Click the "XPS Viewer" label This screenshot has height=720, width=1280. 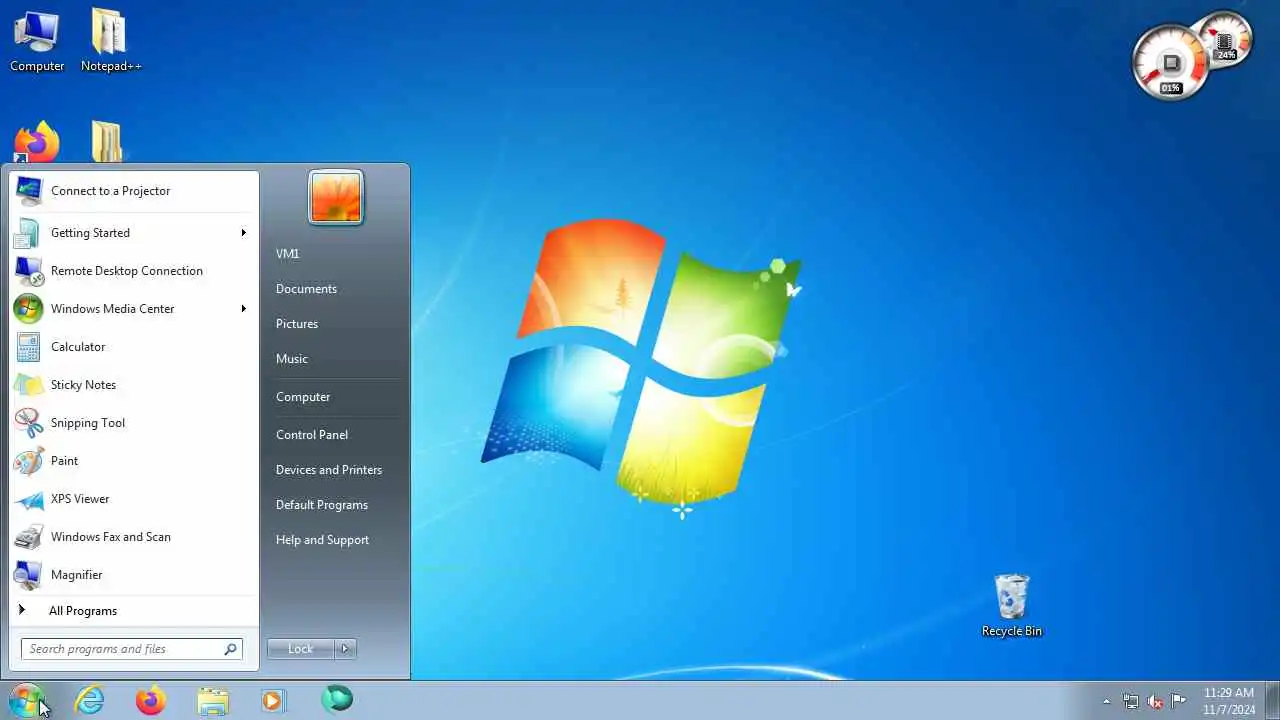(x=80, y=499)
